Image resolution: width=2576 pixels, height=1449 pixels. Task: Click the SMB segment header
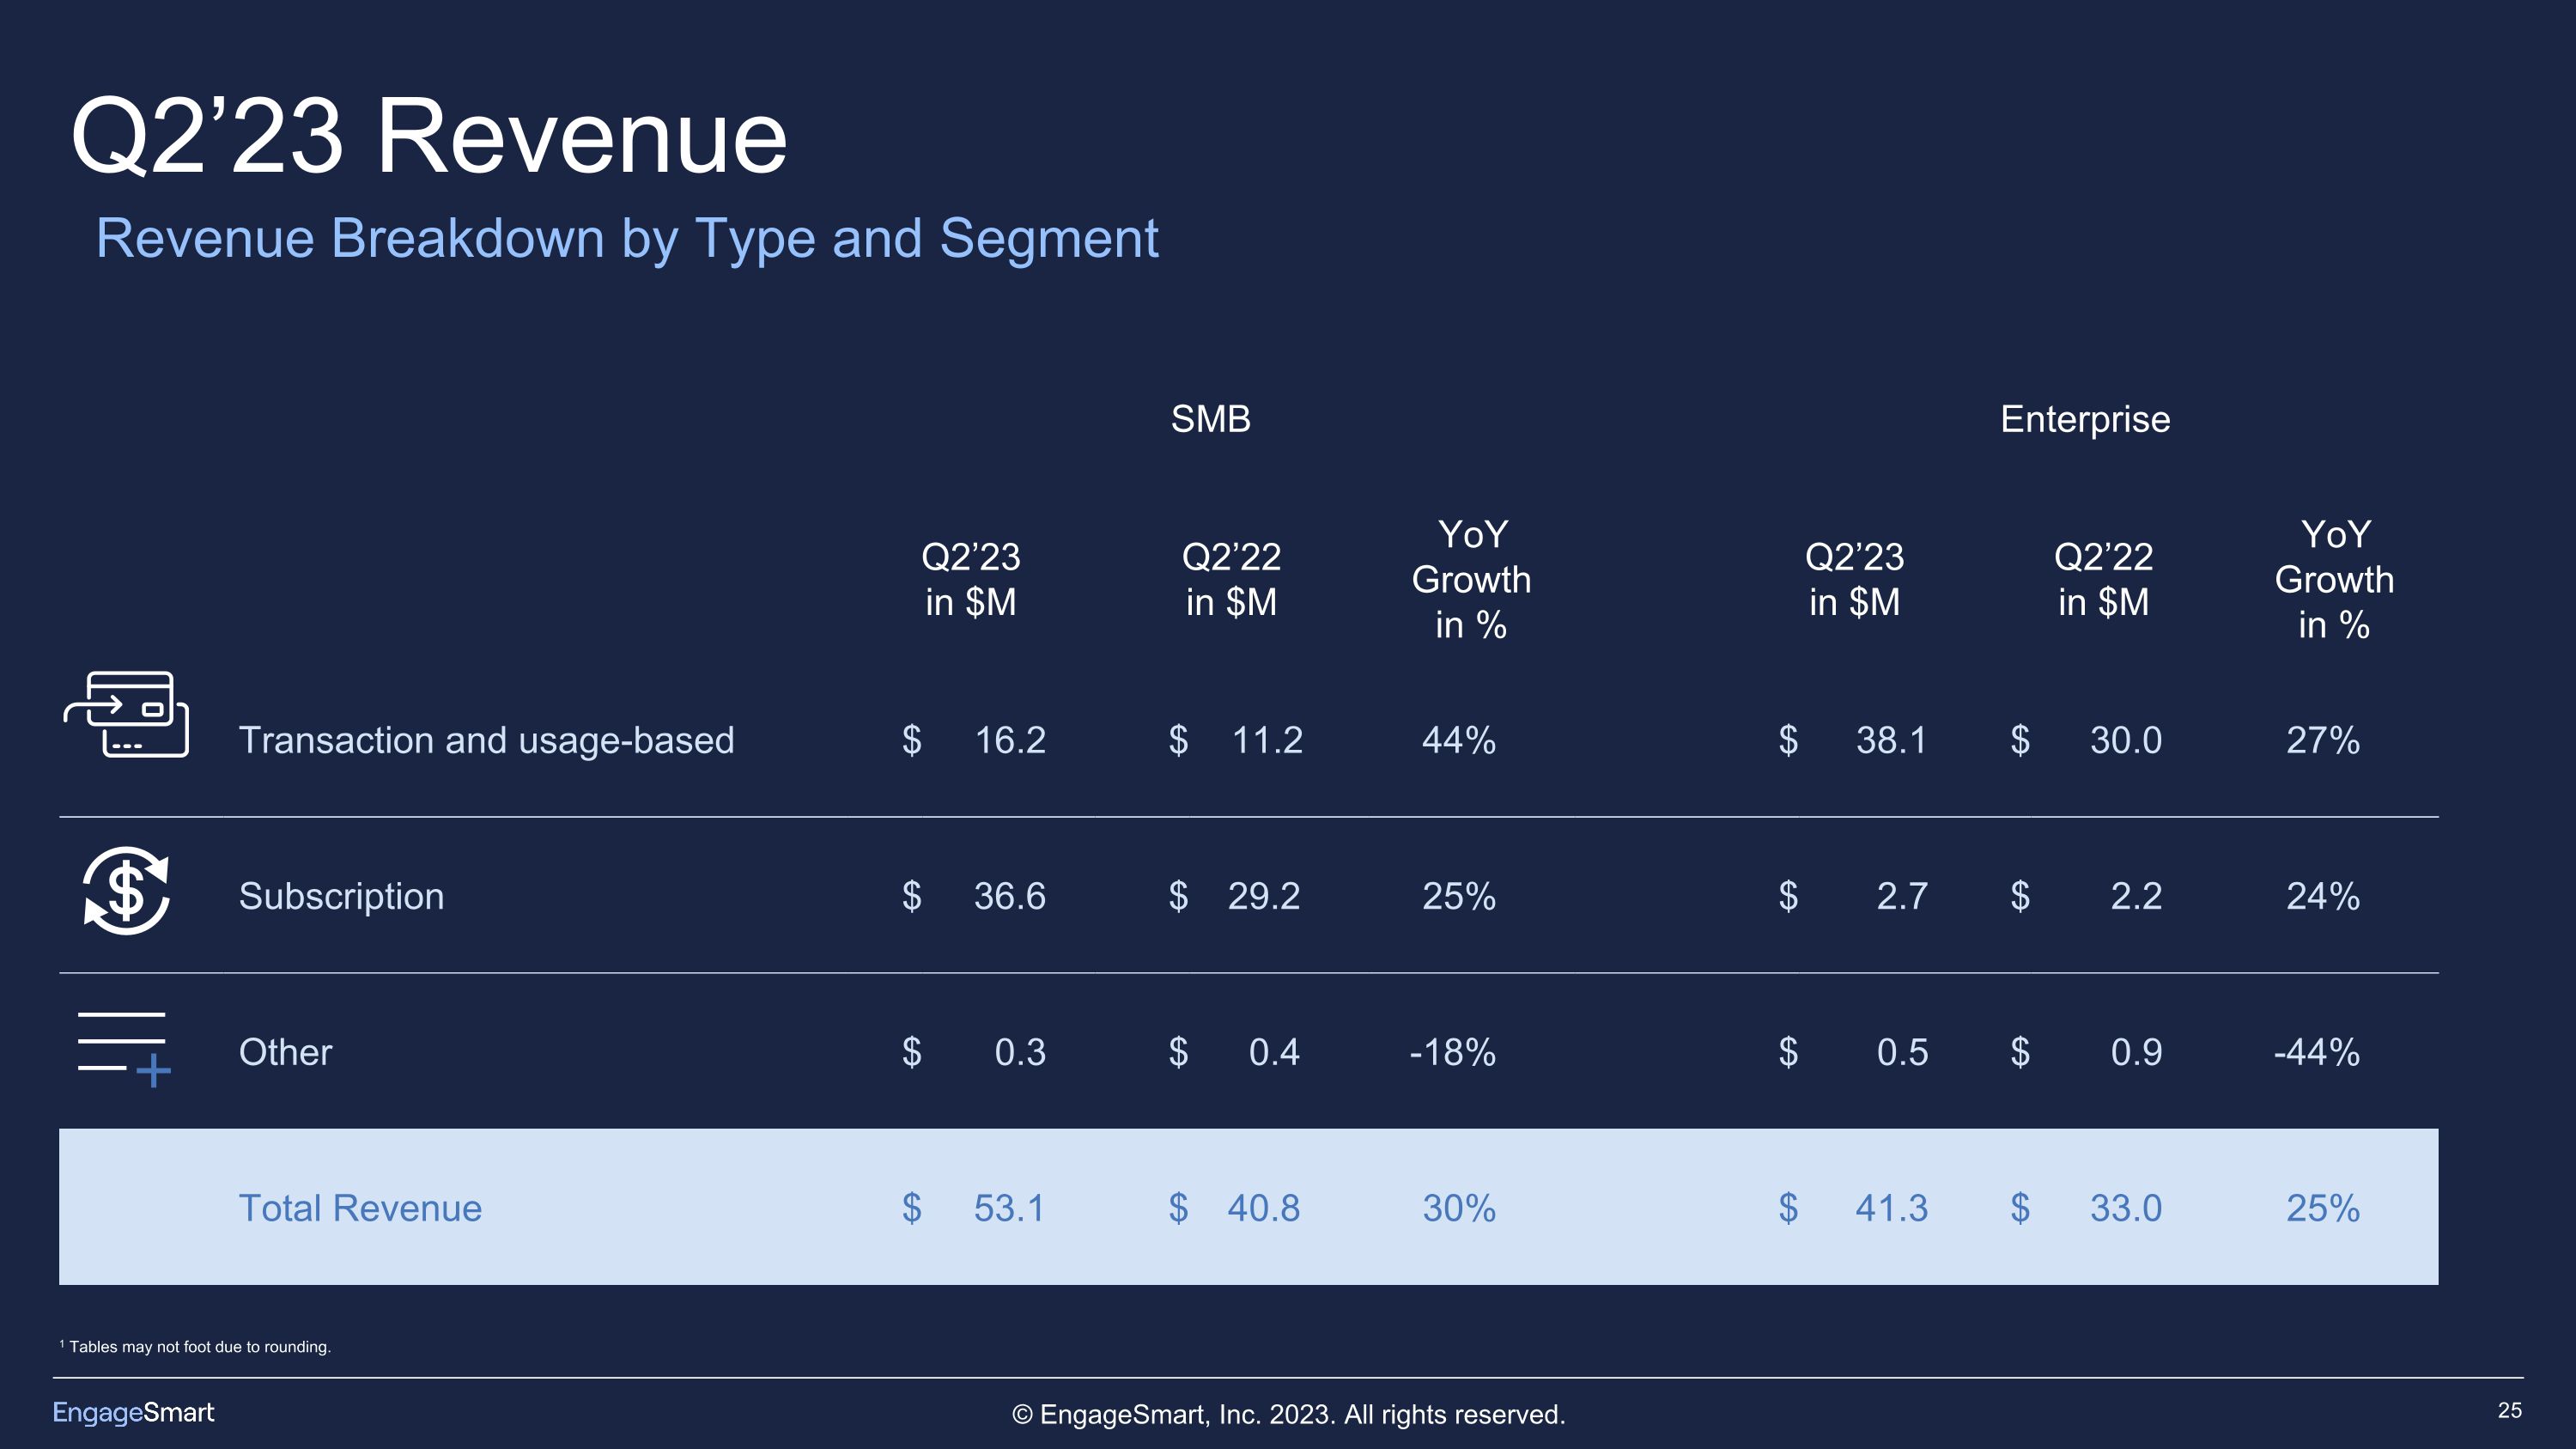click(x=1210, y=419)
